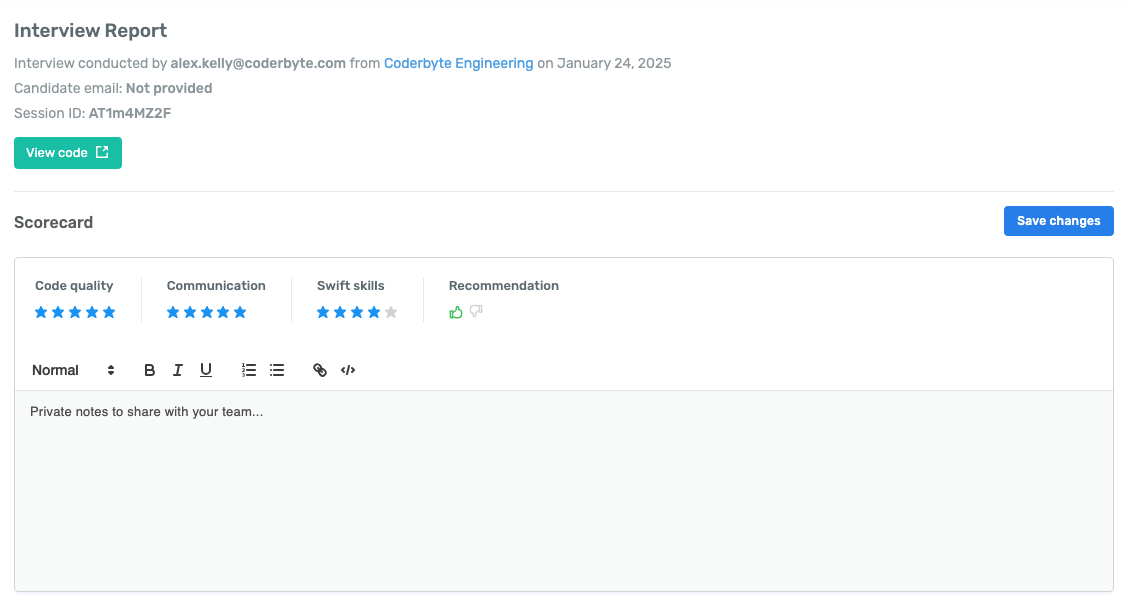Toggle bold formatting in notes editor
The width and height of the screenshot is (1128, 608).
pos(150,371)
